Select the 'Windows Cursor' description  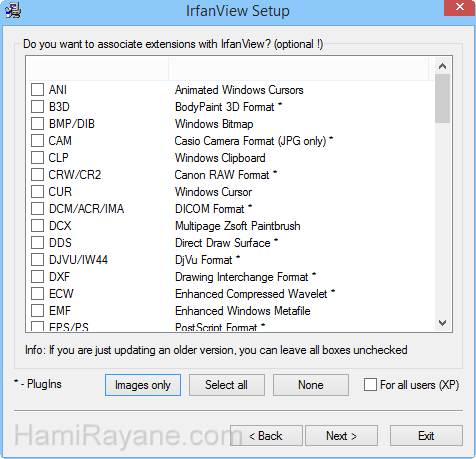pos(213,192)
